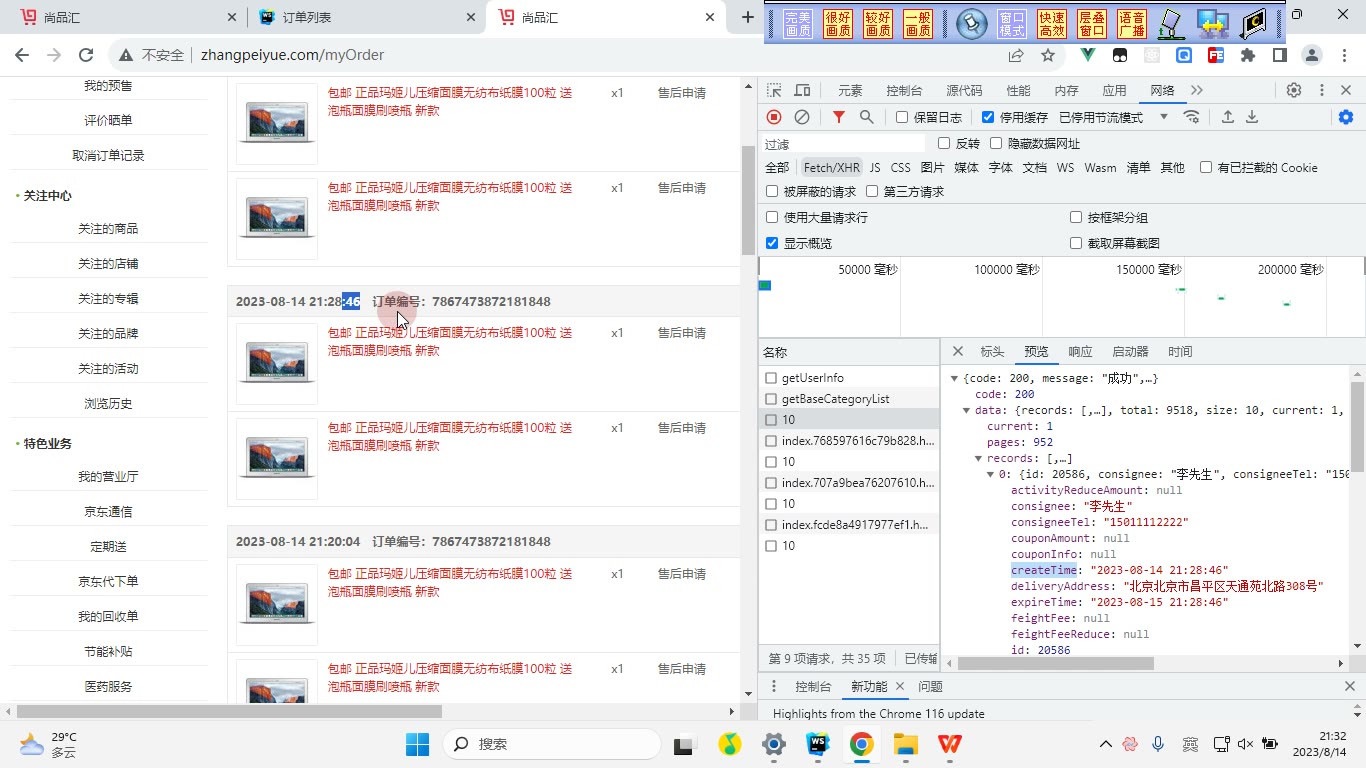Import HAR file with upload arrow
The image size is (1366, 768).
[1228, 117]
